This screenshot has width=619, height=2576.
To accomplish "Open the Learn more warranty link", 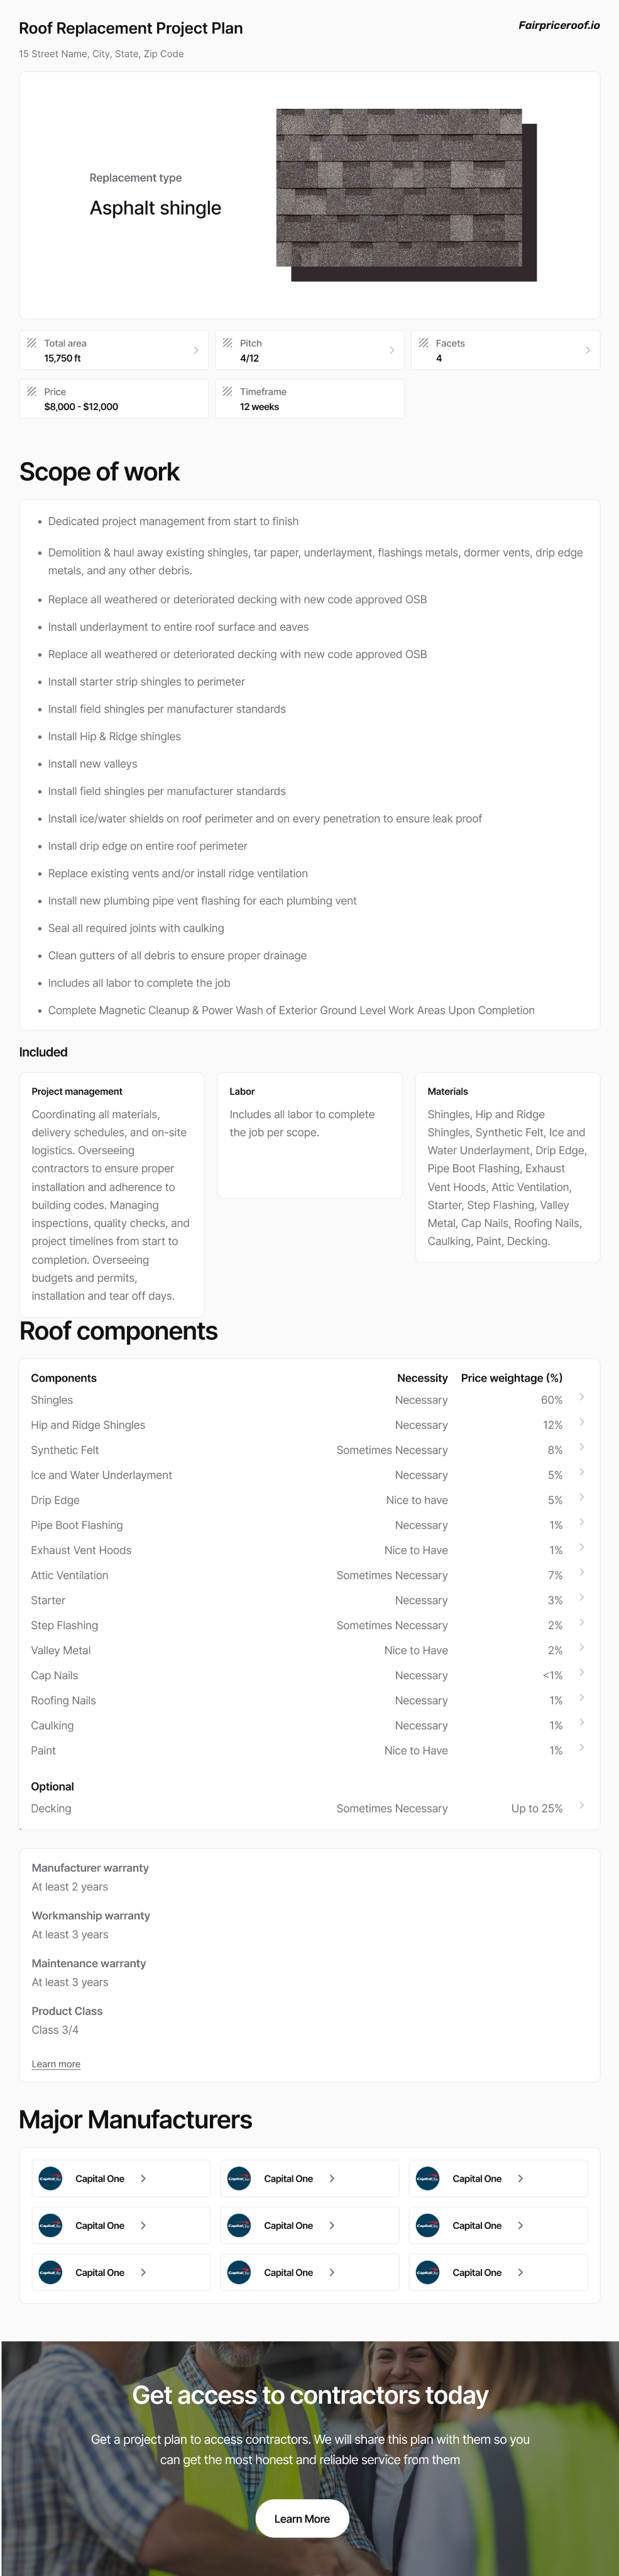I will [56, 2064].
